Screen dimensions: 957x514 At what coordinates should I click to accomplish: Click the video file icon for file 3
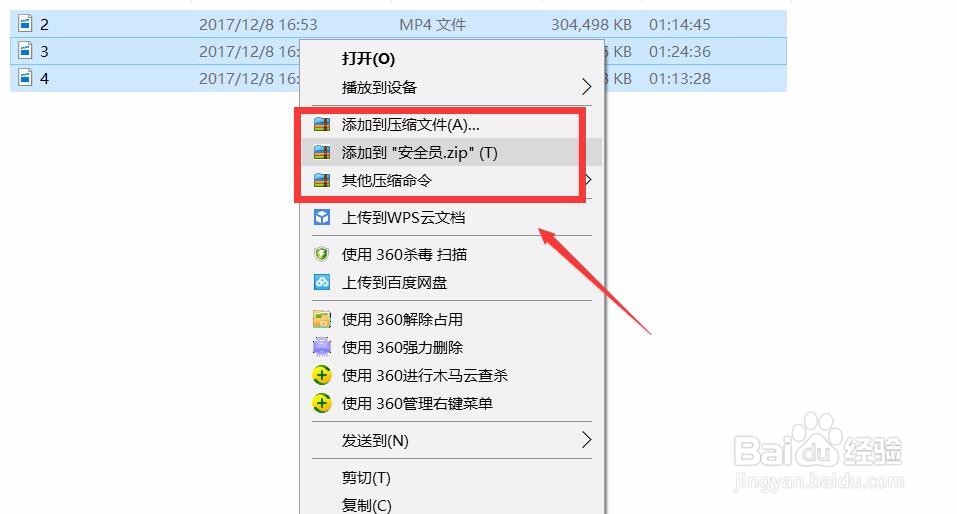click(25, 51)
